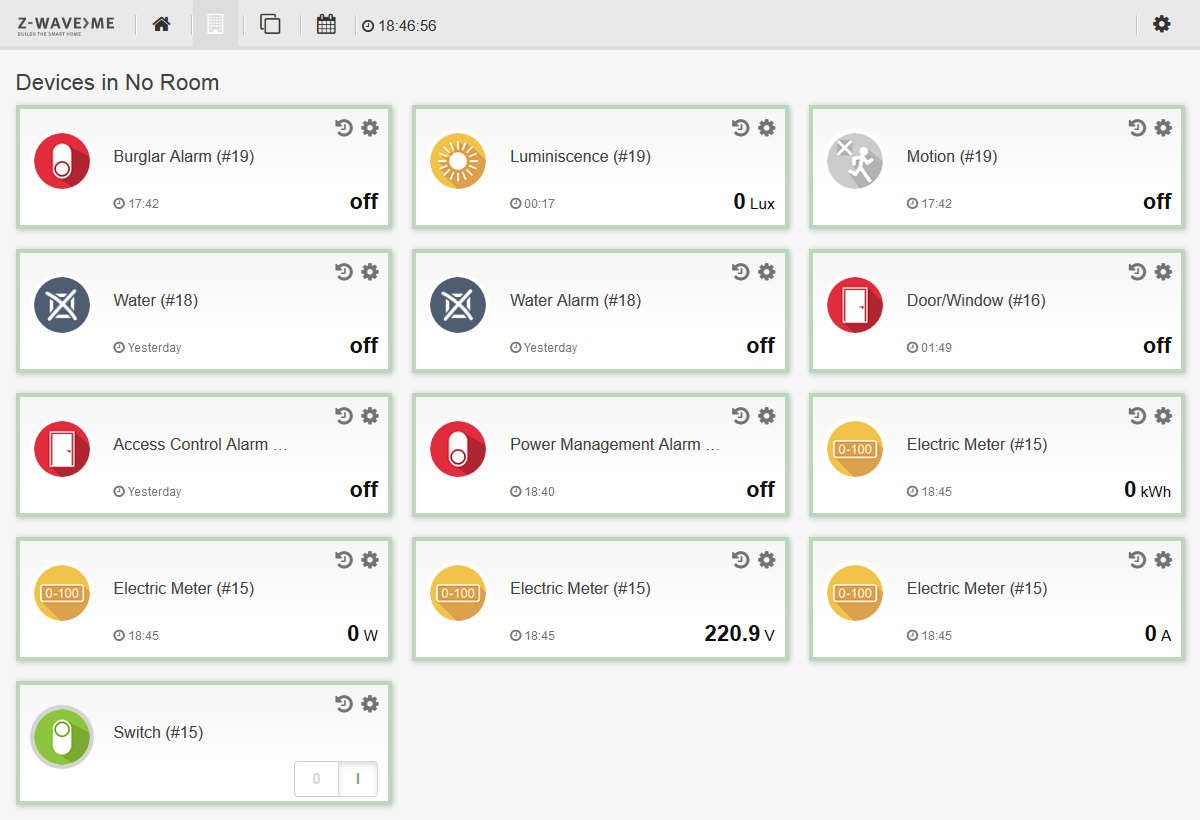Open settings for Switch (#15) widget

(370, 704)
